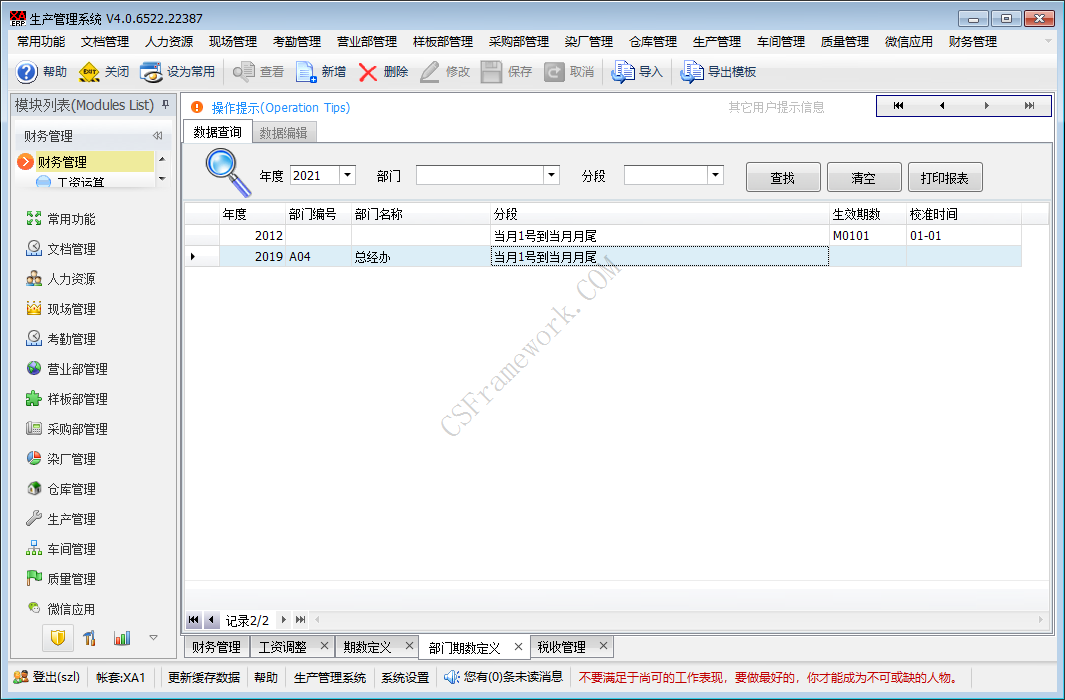1065x700 pixels.
Task: Go to next record in grid footer
Action: tap(283, 619)
